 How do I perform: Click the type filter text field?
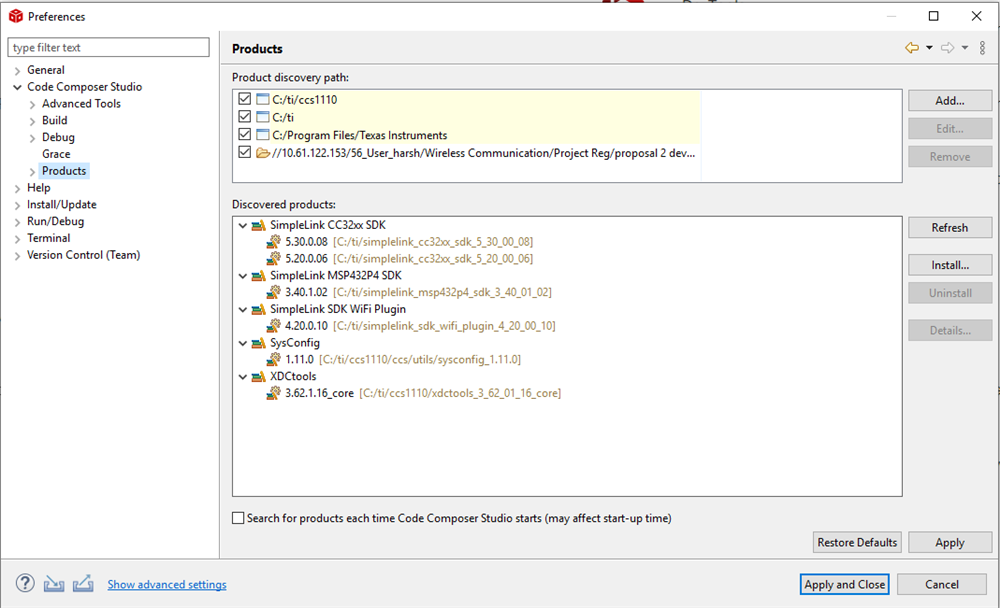coord(108,47)
